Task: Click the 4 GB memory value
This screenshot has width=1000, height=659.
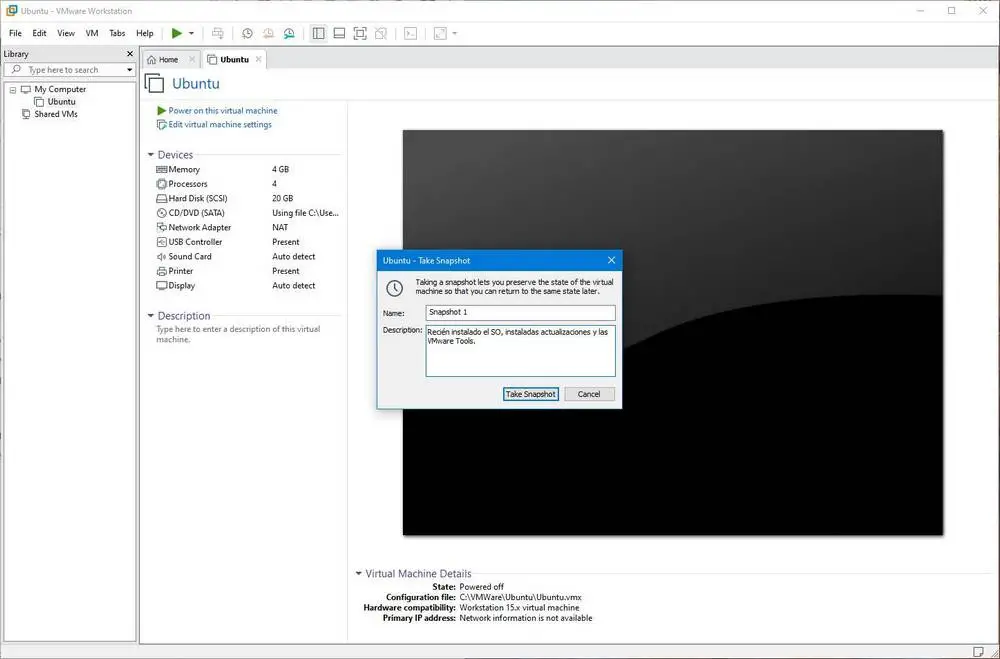Action: tap(281, 169)
